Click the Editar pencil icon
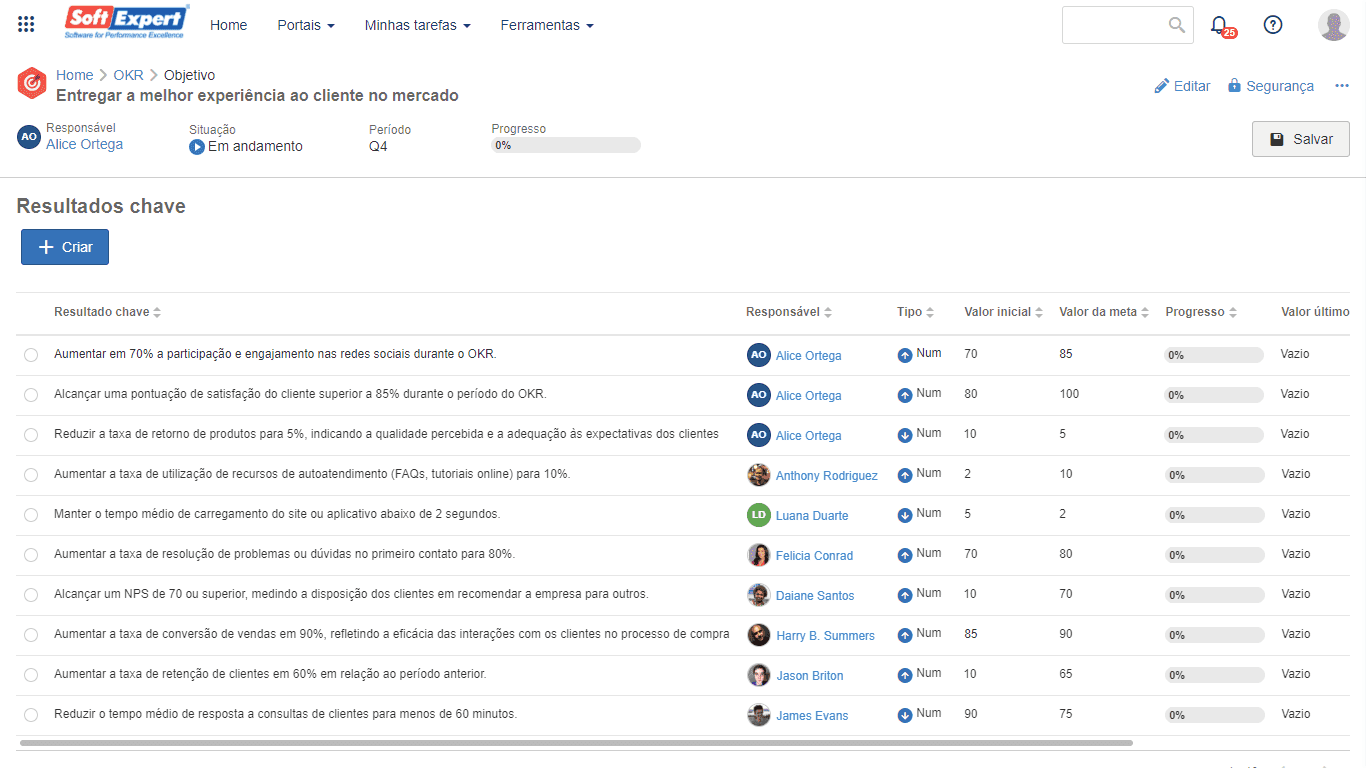The width and height of the screenshot is (1366, 768). point(1161,86)
